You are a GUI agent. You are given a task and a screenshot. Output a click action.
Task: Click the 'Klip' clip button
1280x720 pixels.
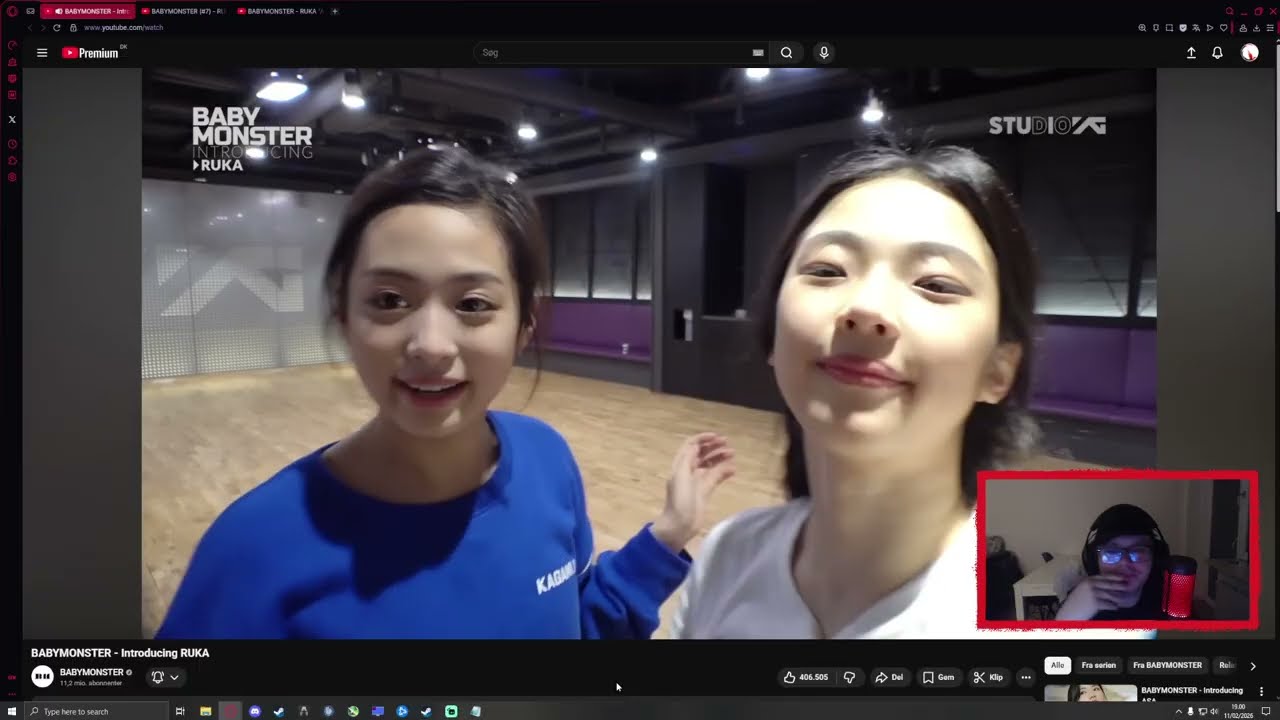point(988,677)
